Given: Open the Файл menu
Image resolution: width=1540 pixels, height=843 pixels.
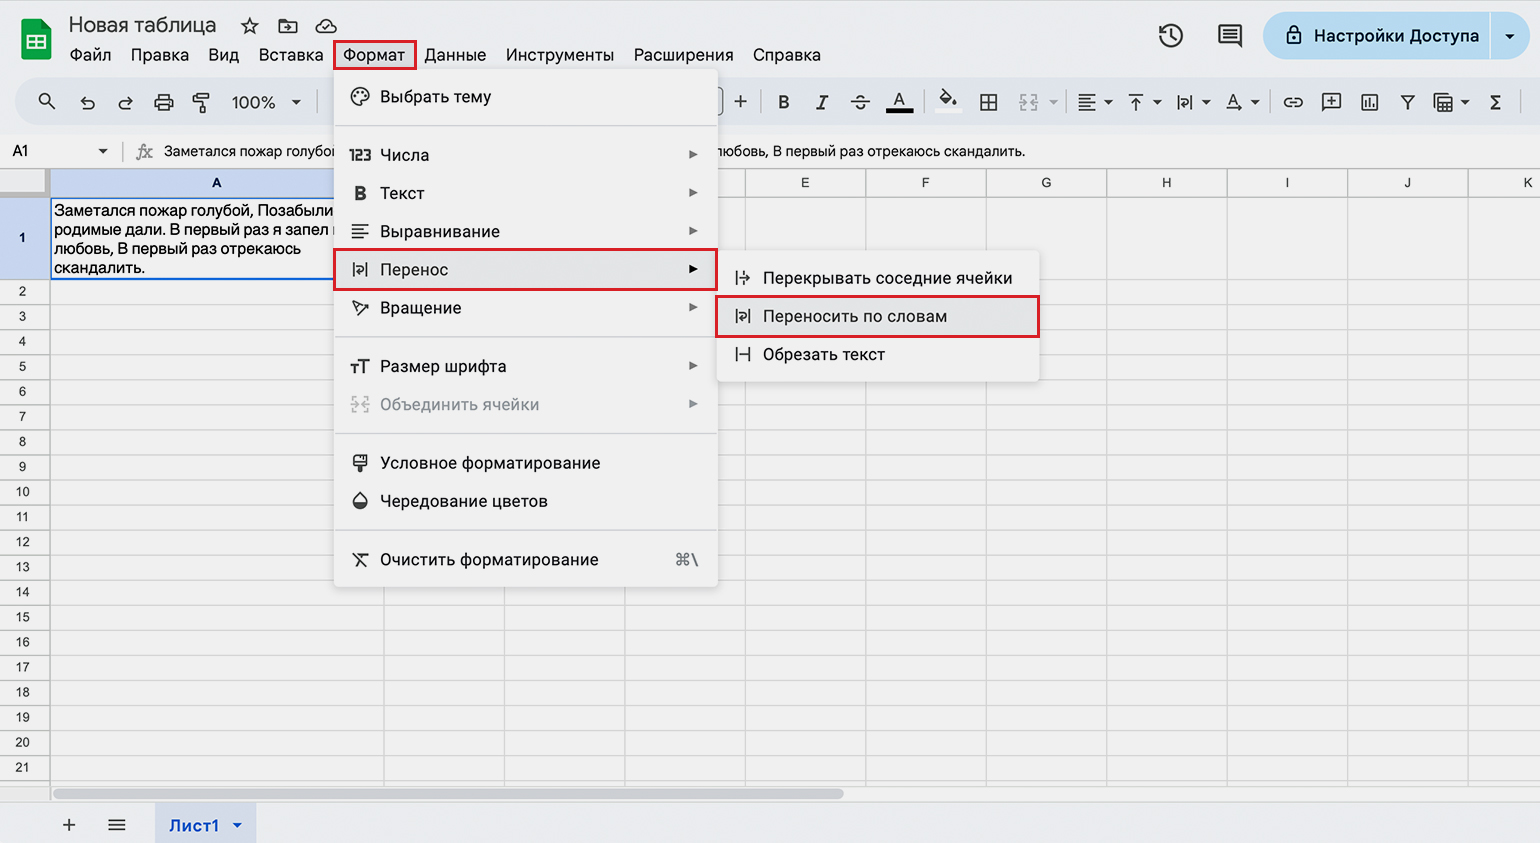Looking at the screenshot, I should [x=90, y=55].
